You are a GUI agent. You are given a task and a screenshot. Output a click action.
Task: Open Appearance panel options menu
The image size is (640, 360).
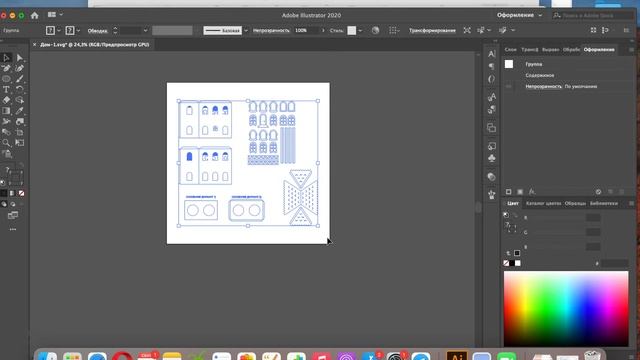coord(631,50)
